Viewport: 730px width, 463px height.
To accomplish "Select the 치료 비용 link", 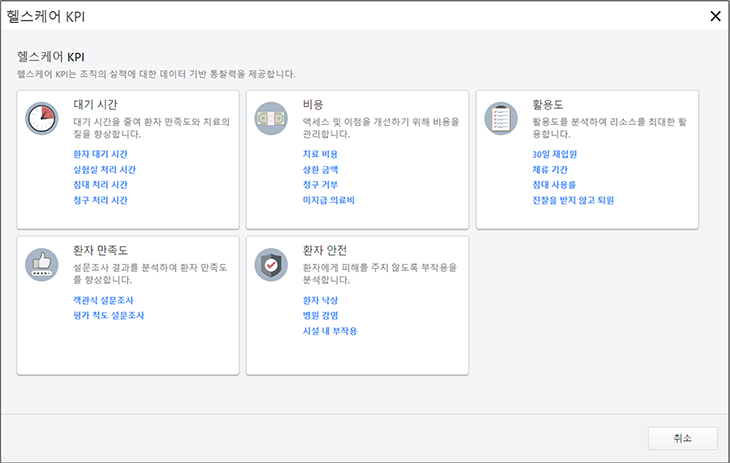I will tap(320, 155).
